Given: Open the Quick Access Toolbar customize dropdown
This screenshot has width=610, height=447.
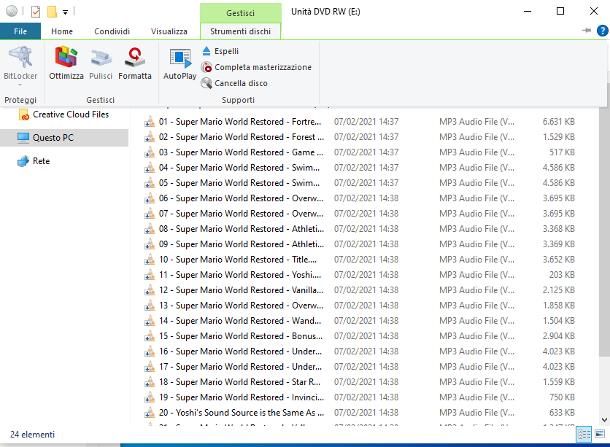Looking at the screenshot, I should click(x=66, y=12).
